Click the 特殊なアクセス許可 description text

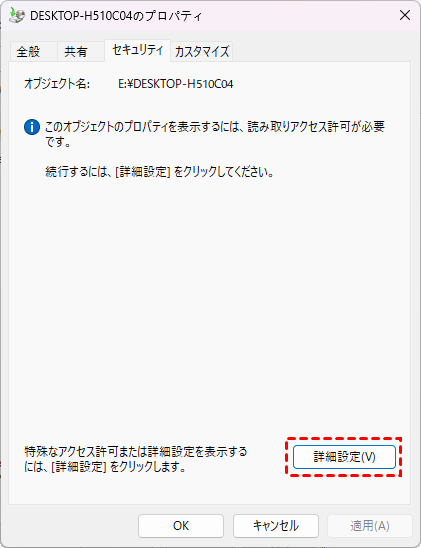pos(136,452)
